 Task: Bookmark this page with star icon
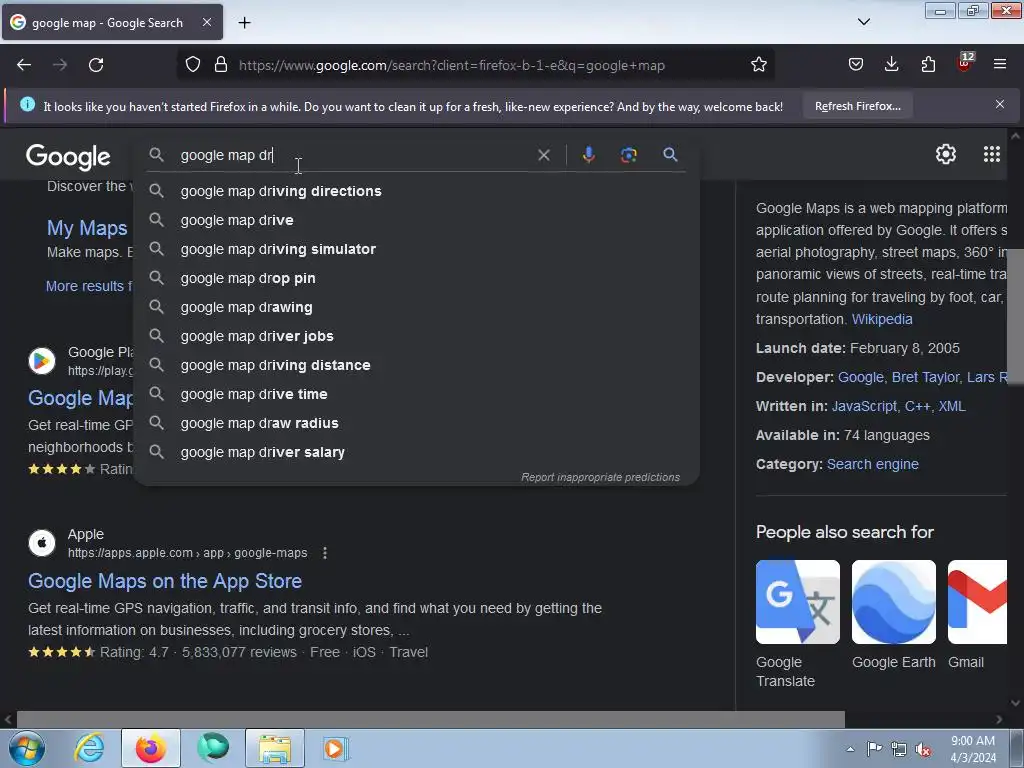(758, 65)
